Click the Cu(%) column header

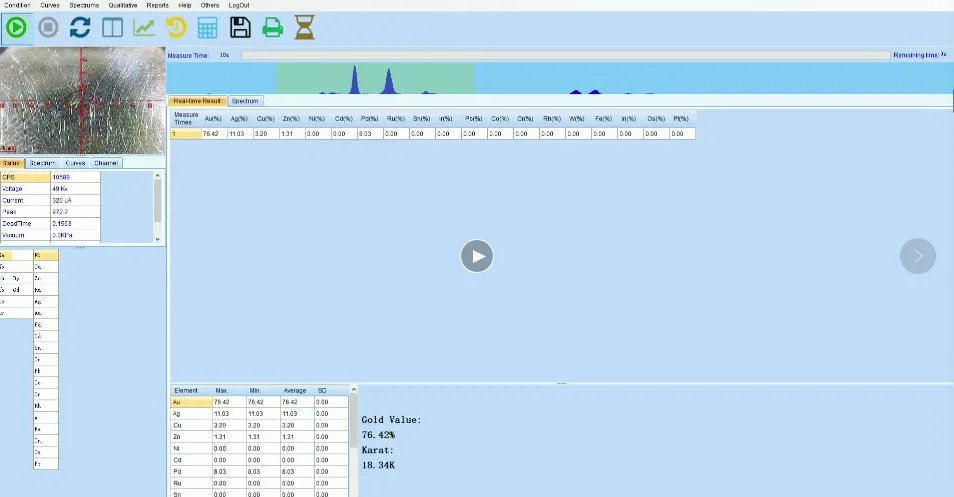(x=265, y=119)
